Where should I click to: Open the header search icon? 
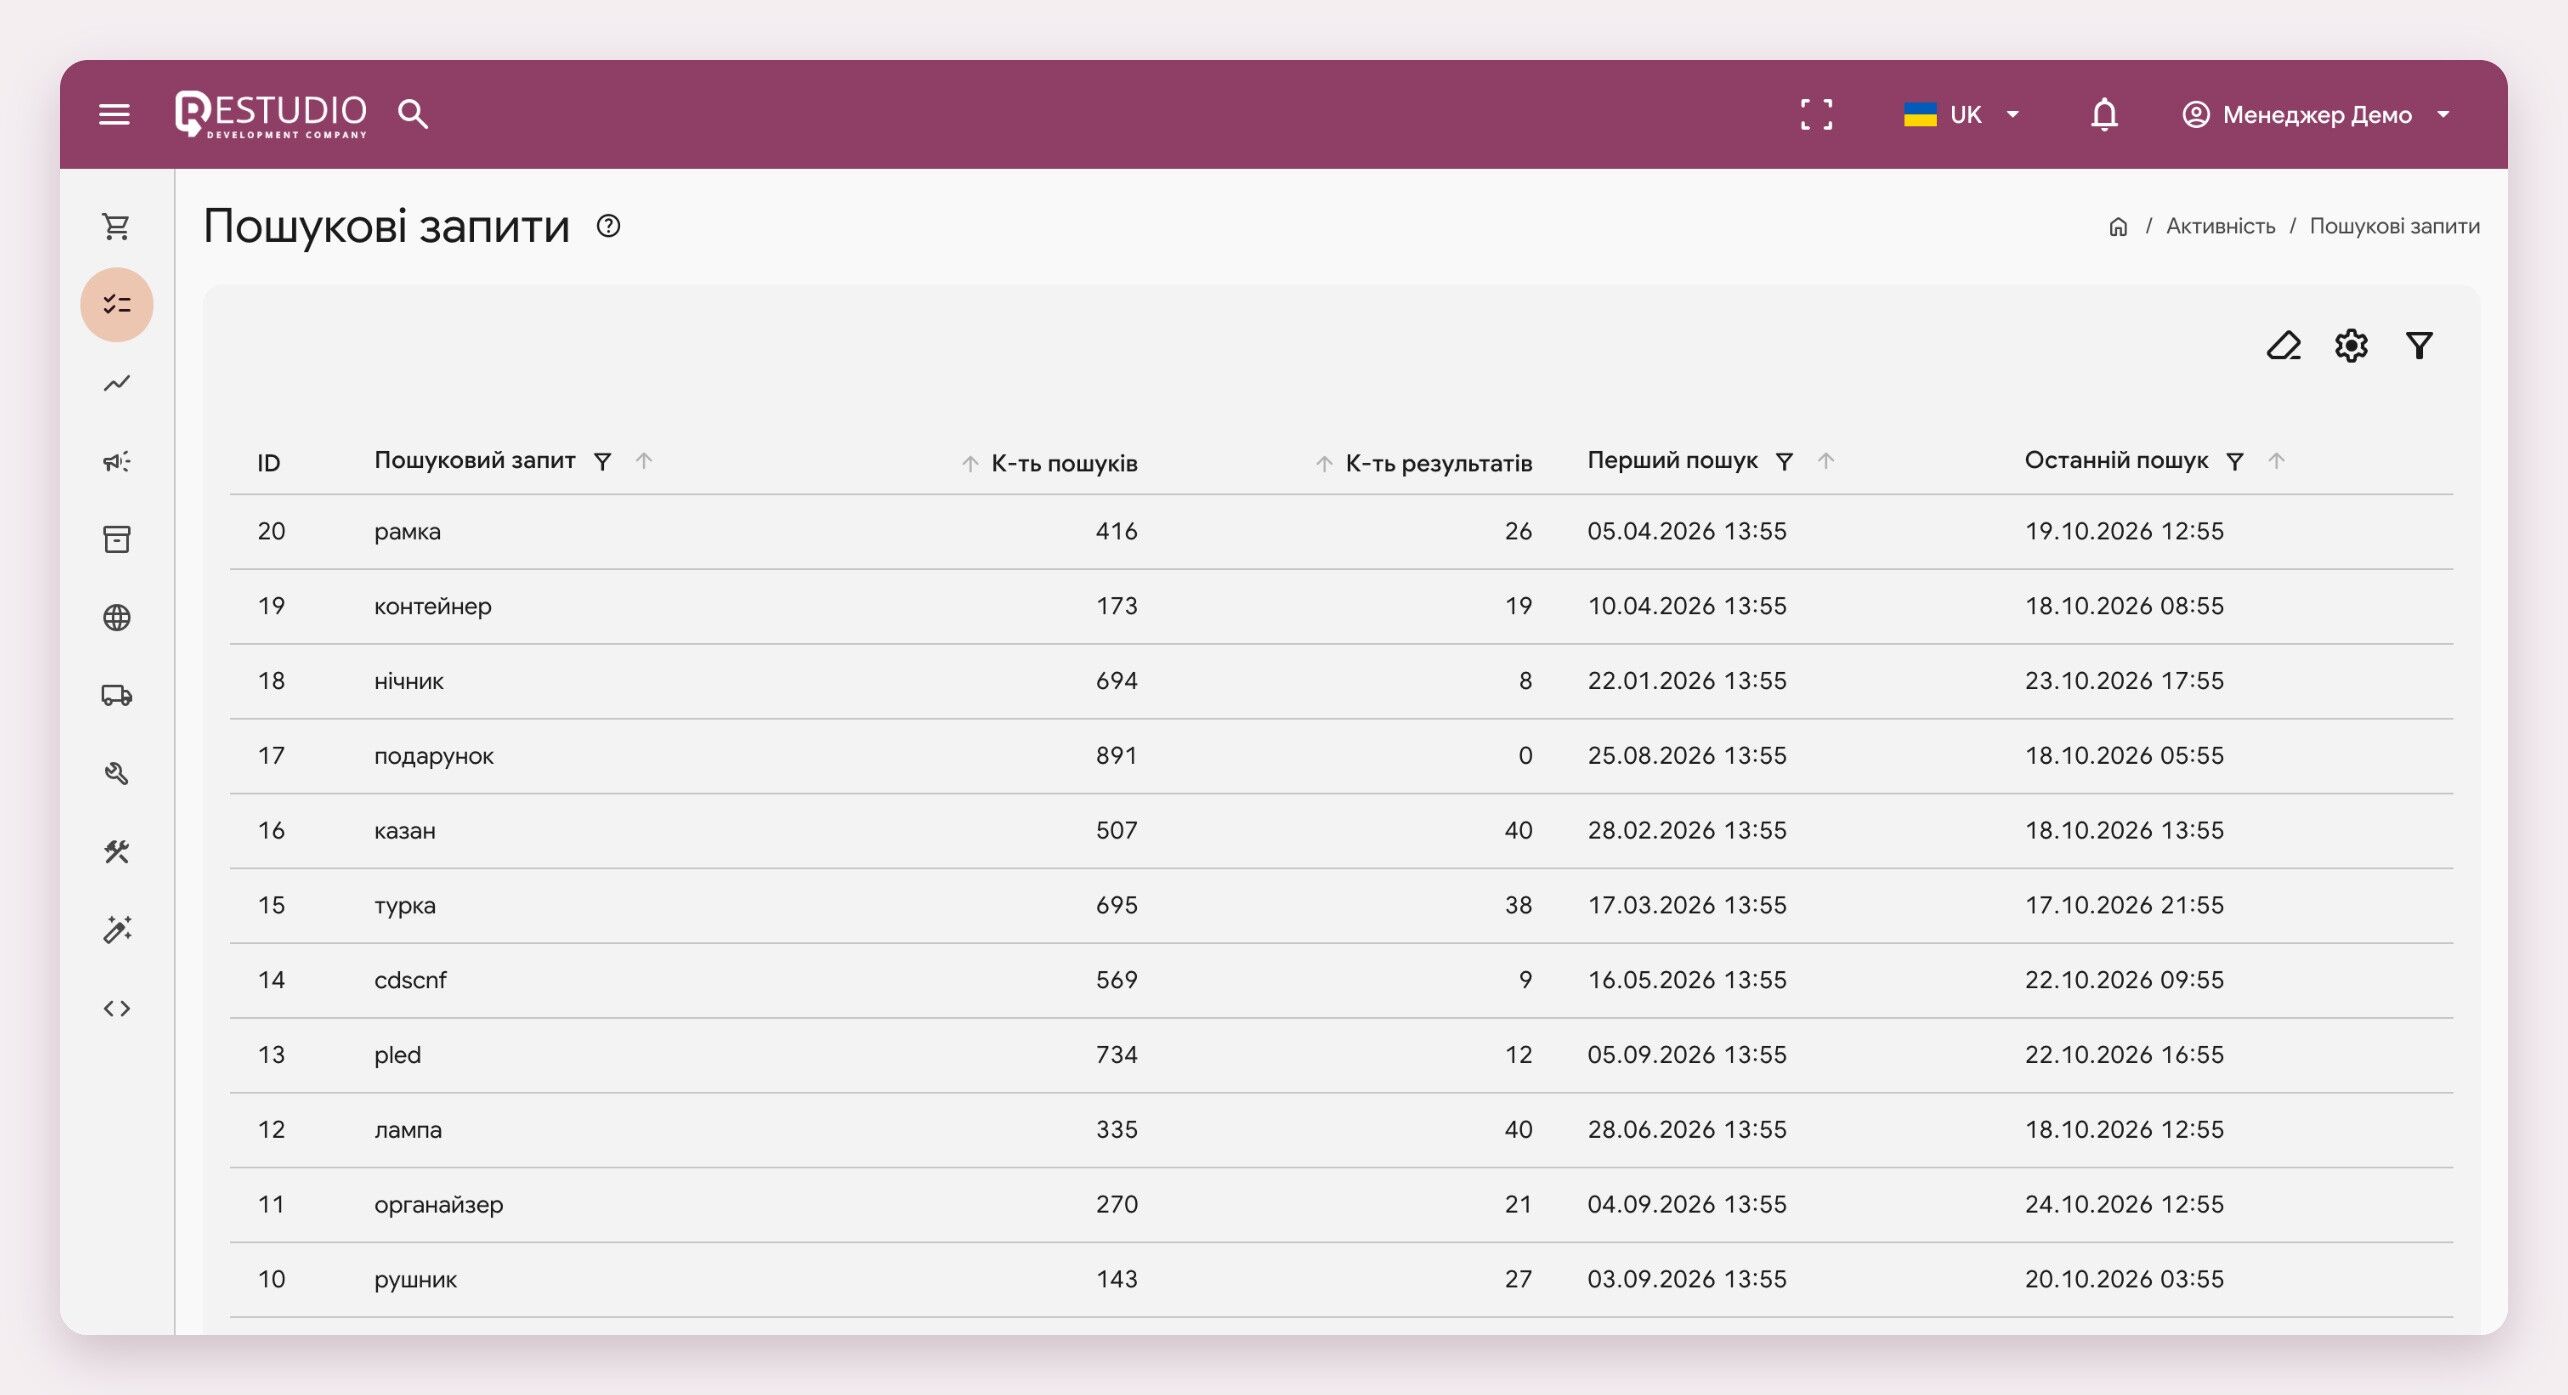(x=413, y=114)
